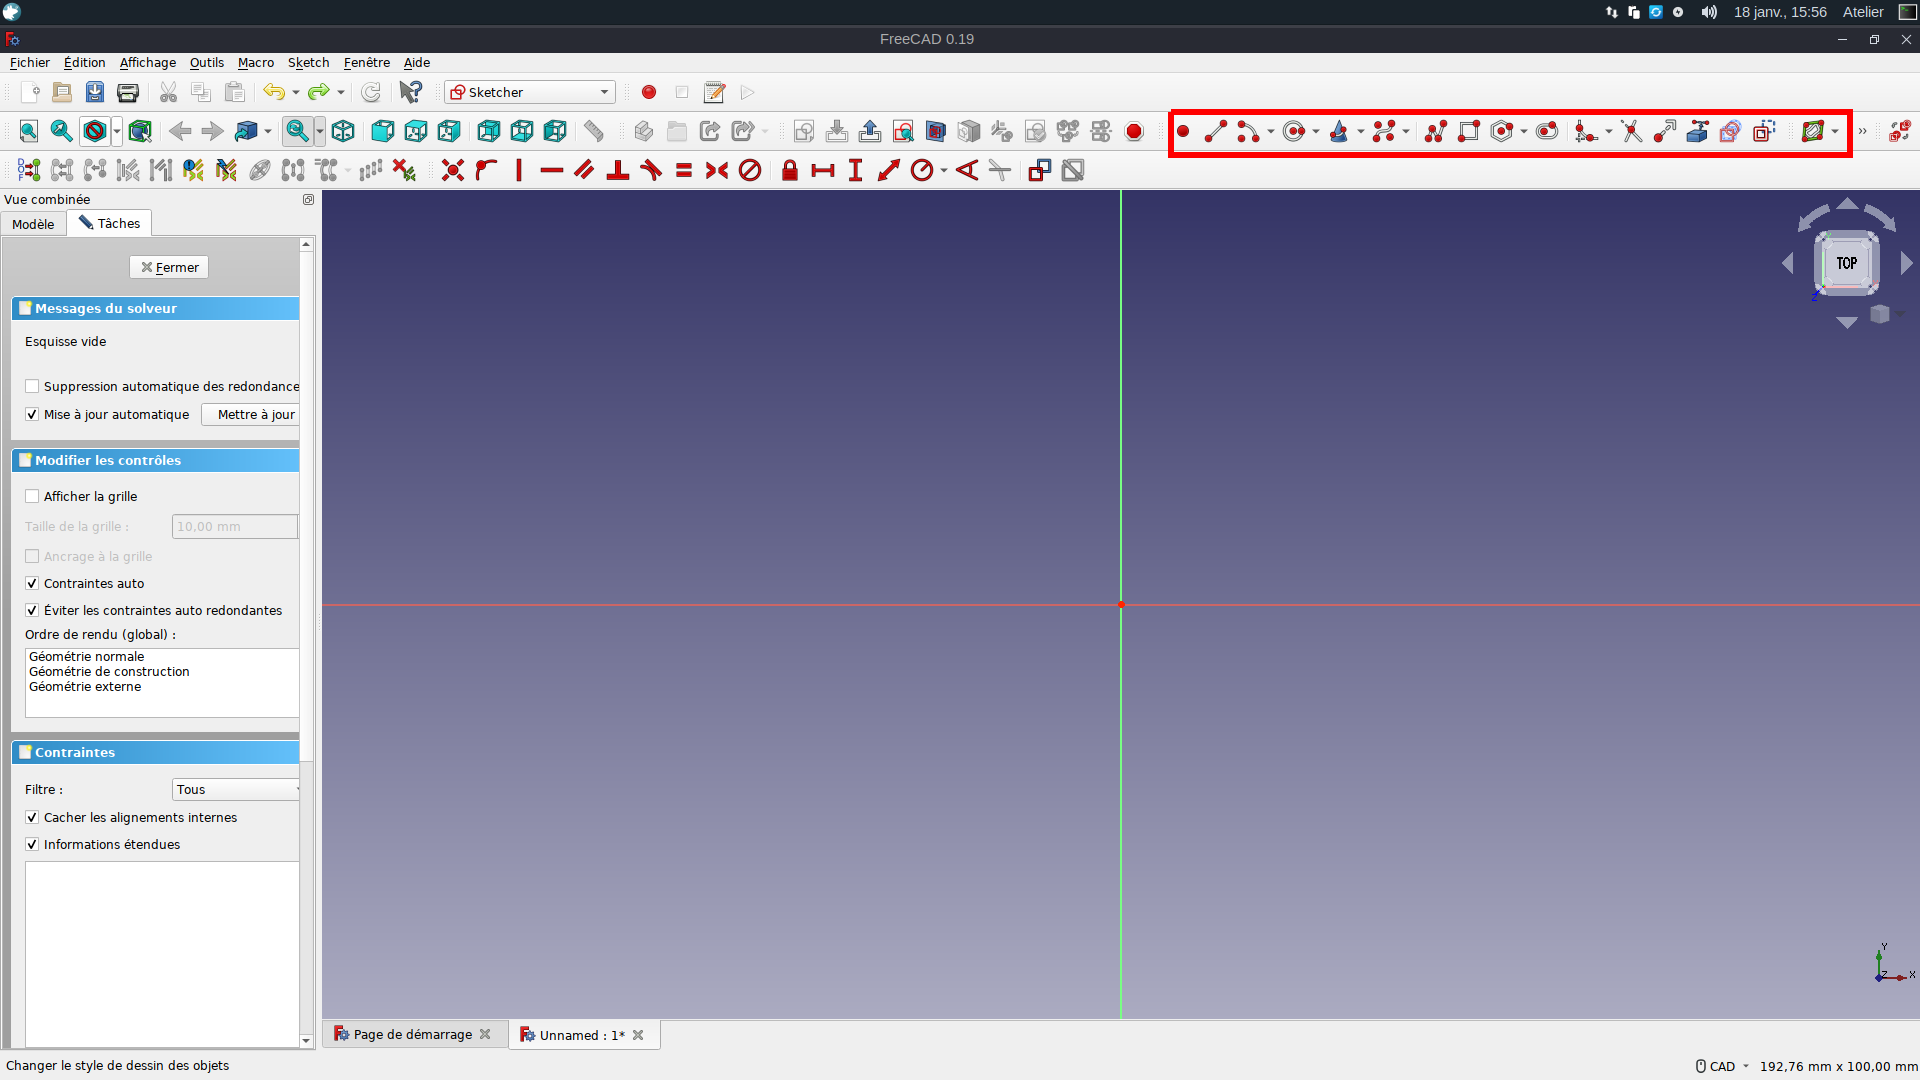Disable the Contraintes auto checkbox
The image size is (1920, 1080).
click(x=31, y=583)
